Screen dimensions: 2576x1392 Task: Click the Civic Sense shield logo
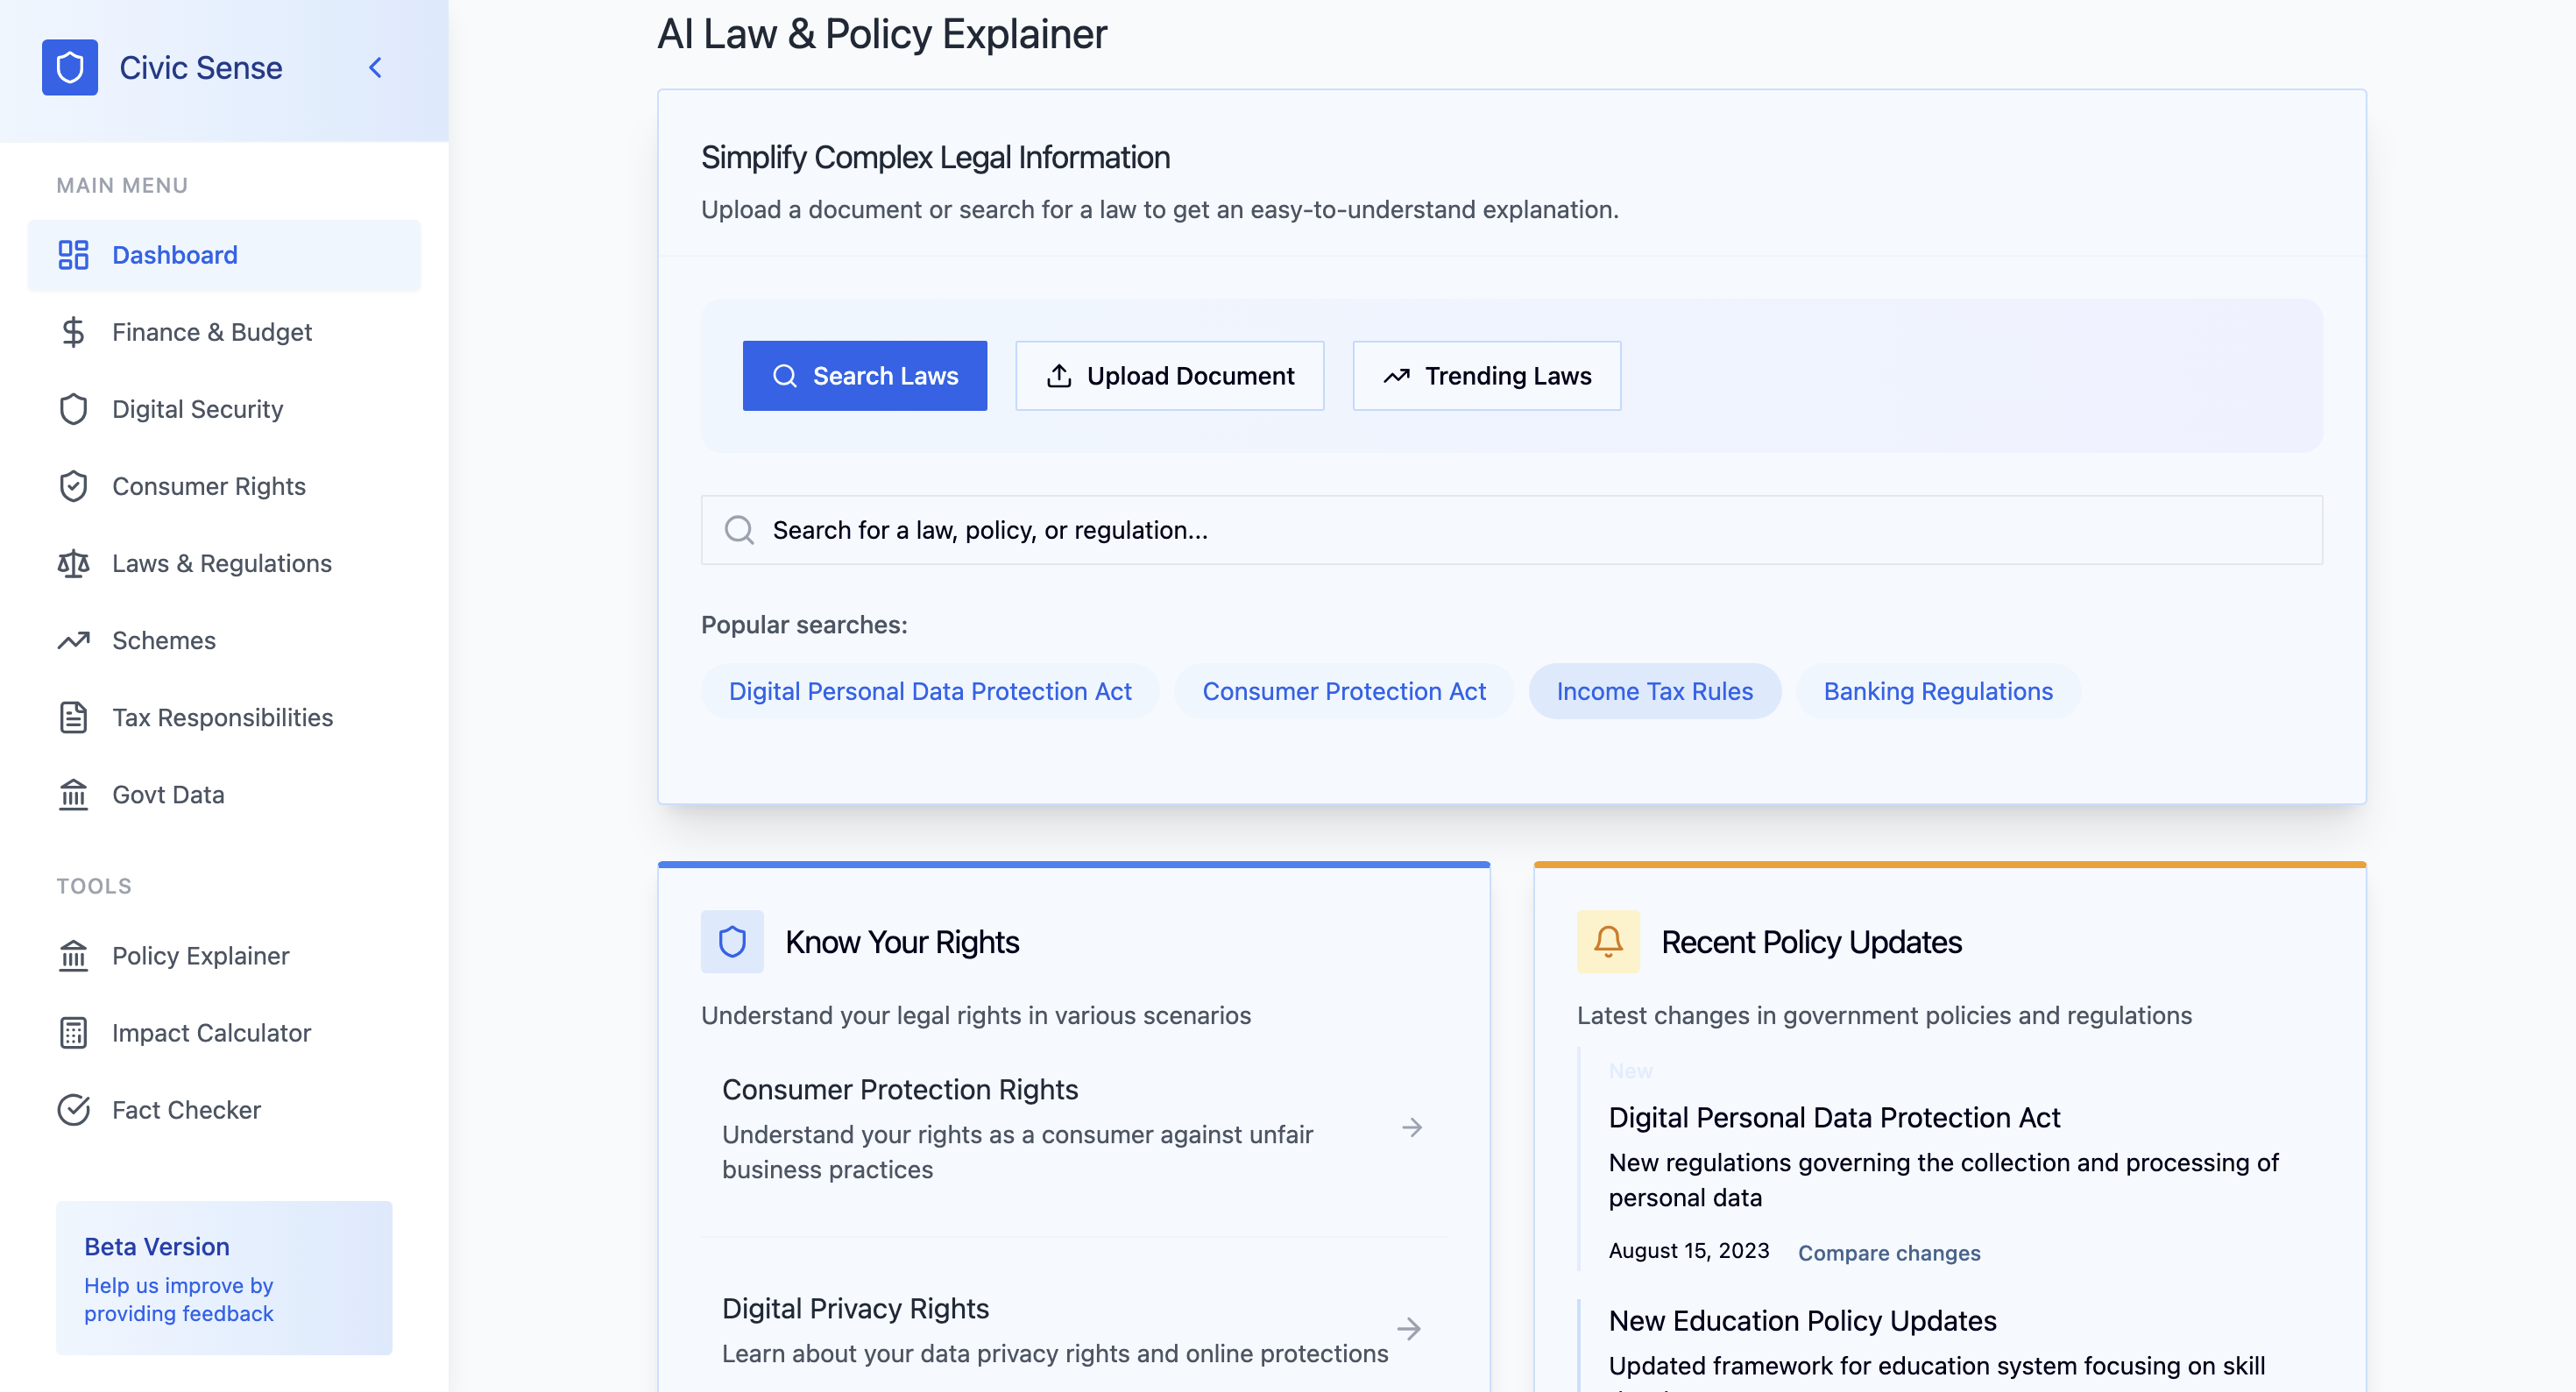[x=70, y=67]
